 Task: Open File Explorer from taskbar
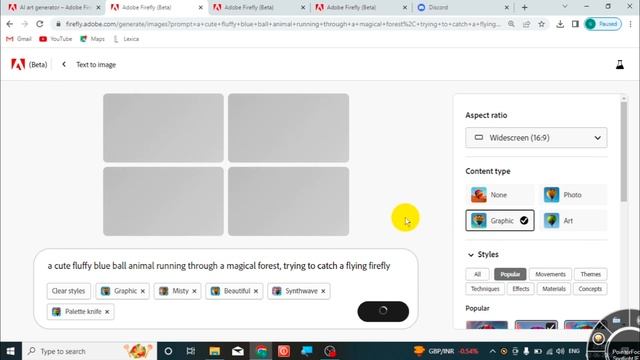click(215, 351)
